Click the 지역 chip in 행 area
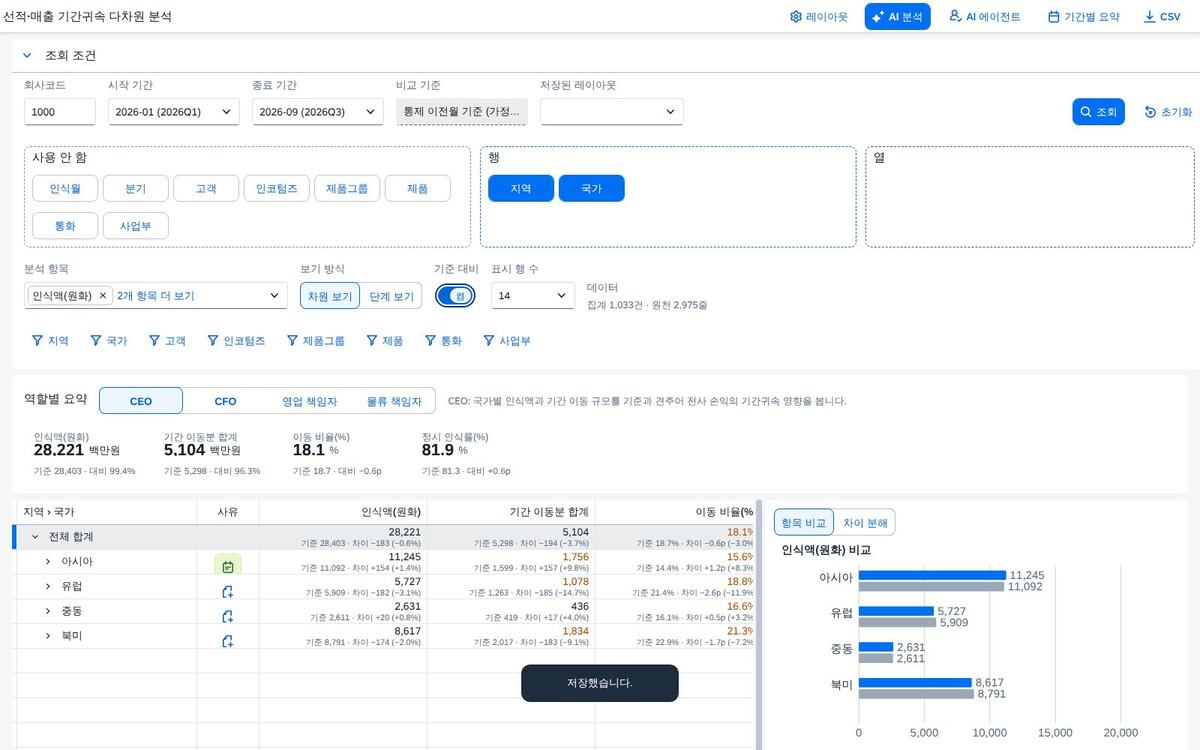 coord(521,188)
